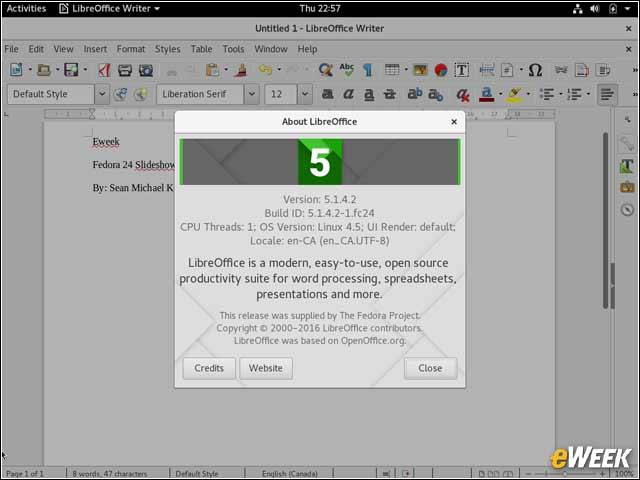Viewport: 640px width, 480px height.
Task: Click volume icon in system tray
Action: tap(595, 9)
